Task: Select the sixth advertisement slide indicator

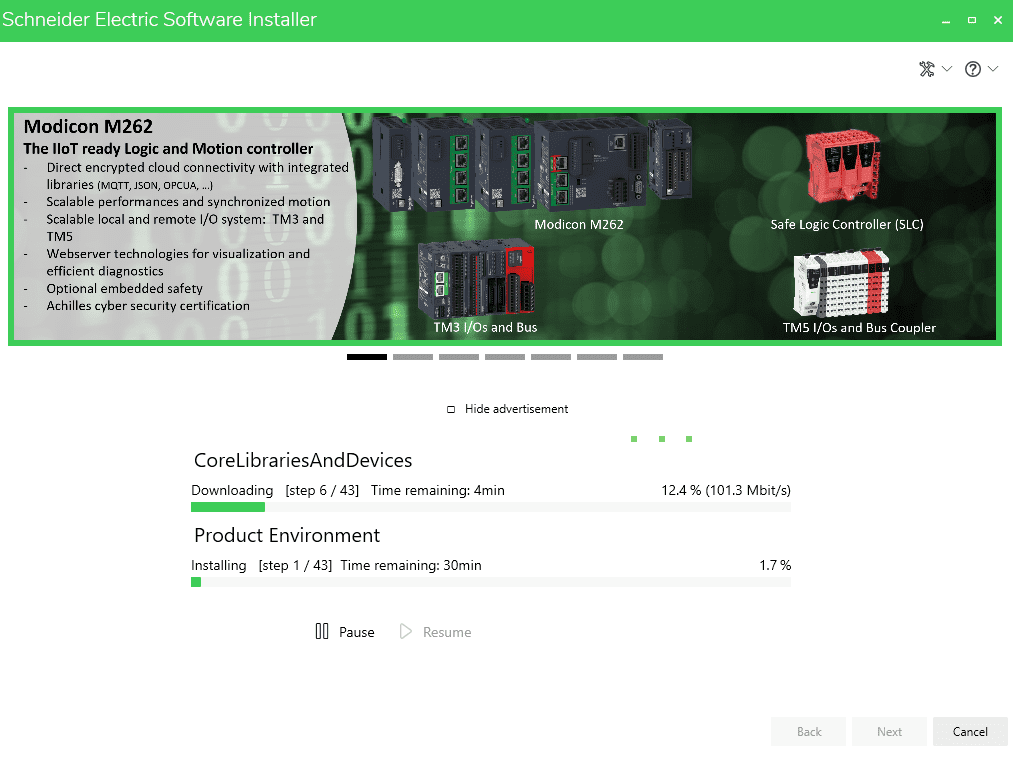Action: [x=597, y=357]
